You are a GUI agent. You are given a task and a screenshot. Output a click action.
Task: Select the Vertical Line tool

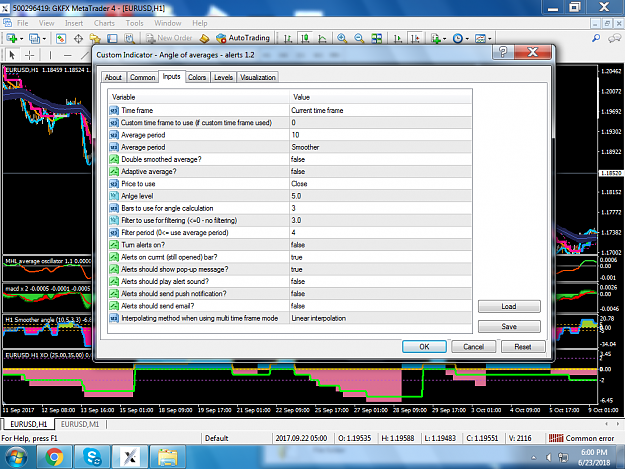tap(50, 55)
